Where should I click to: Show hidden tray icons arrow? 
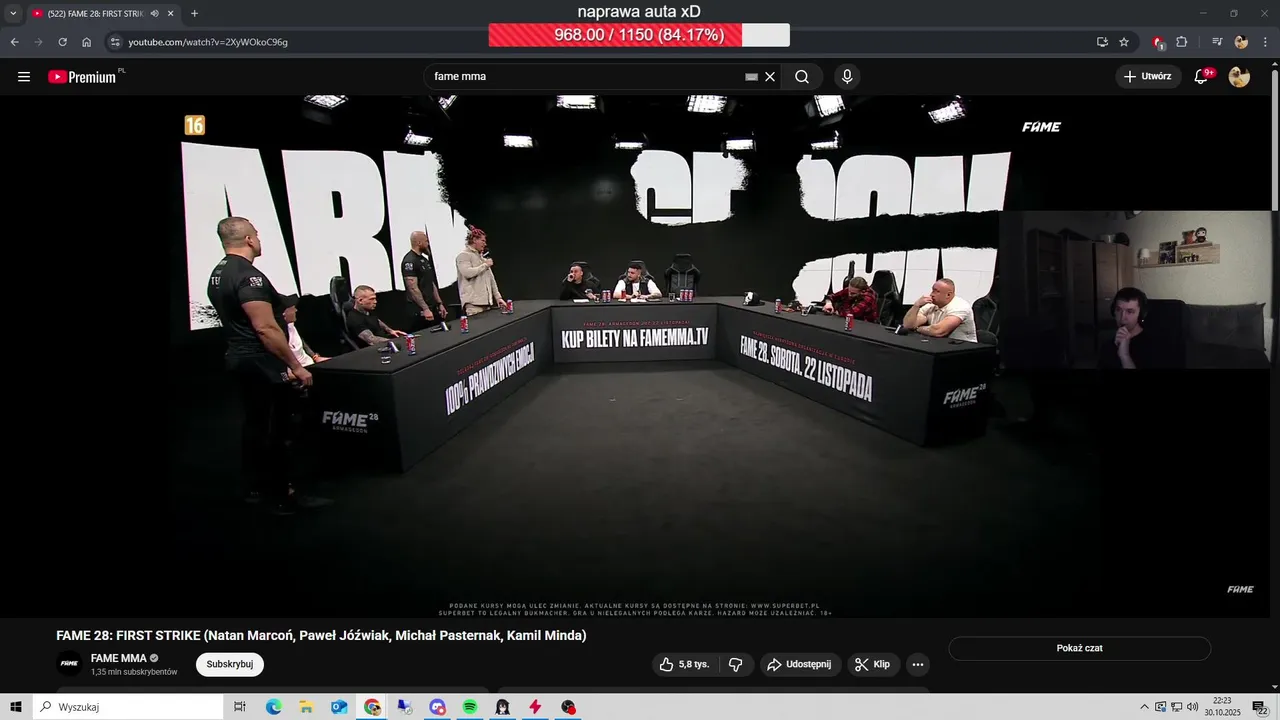tap(1145, 707)
